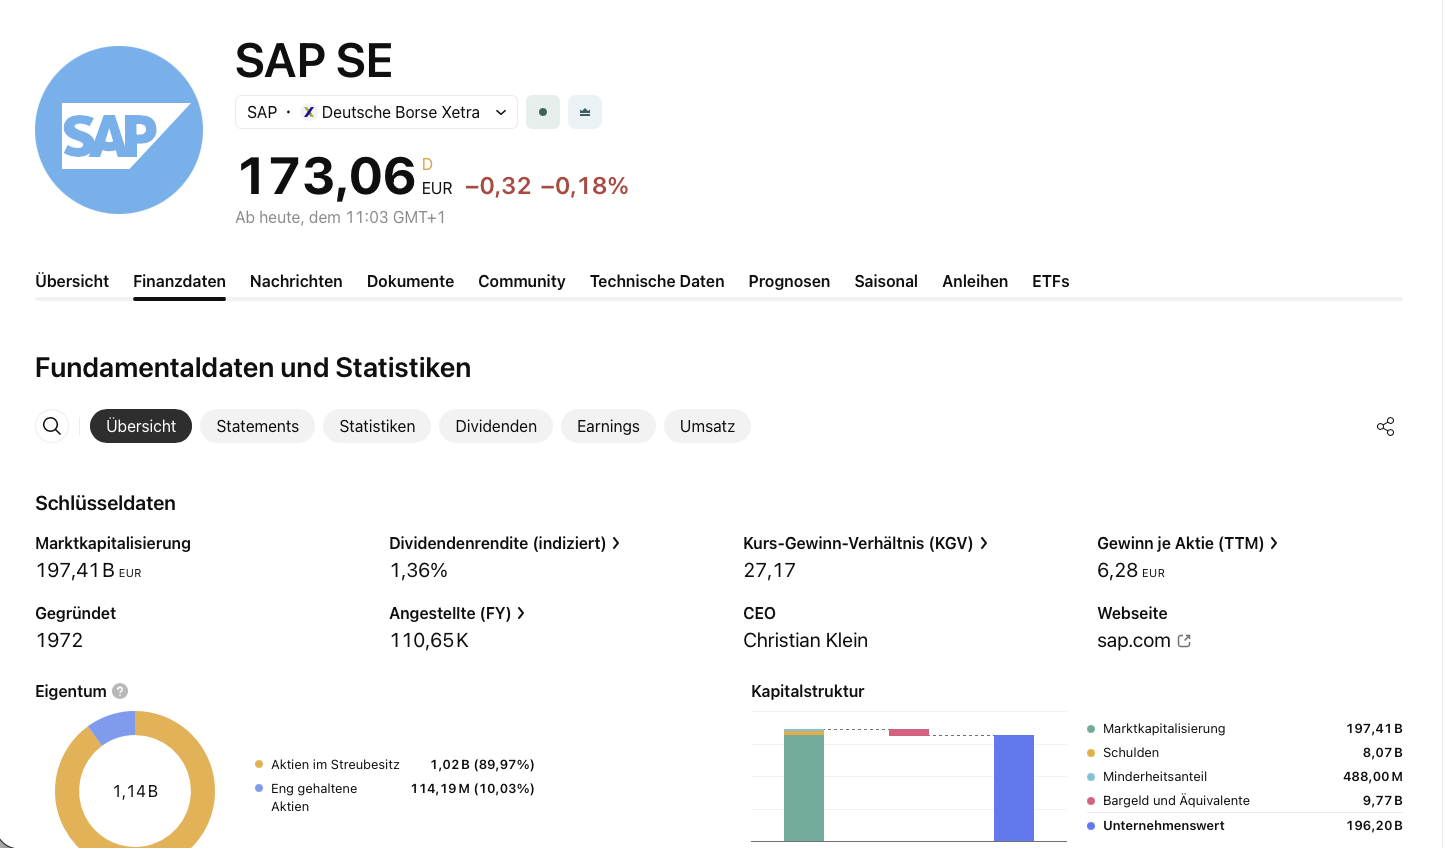The image size is (1445, 848).
Task: Click the Earnings filter button
Action: [608, 426]
